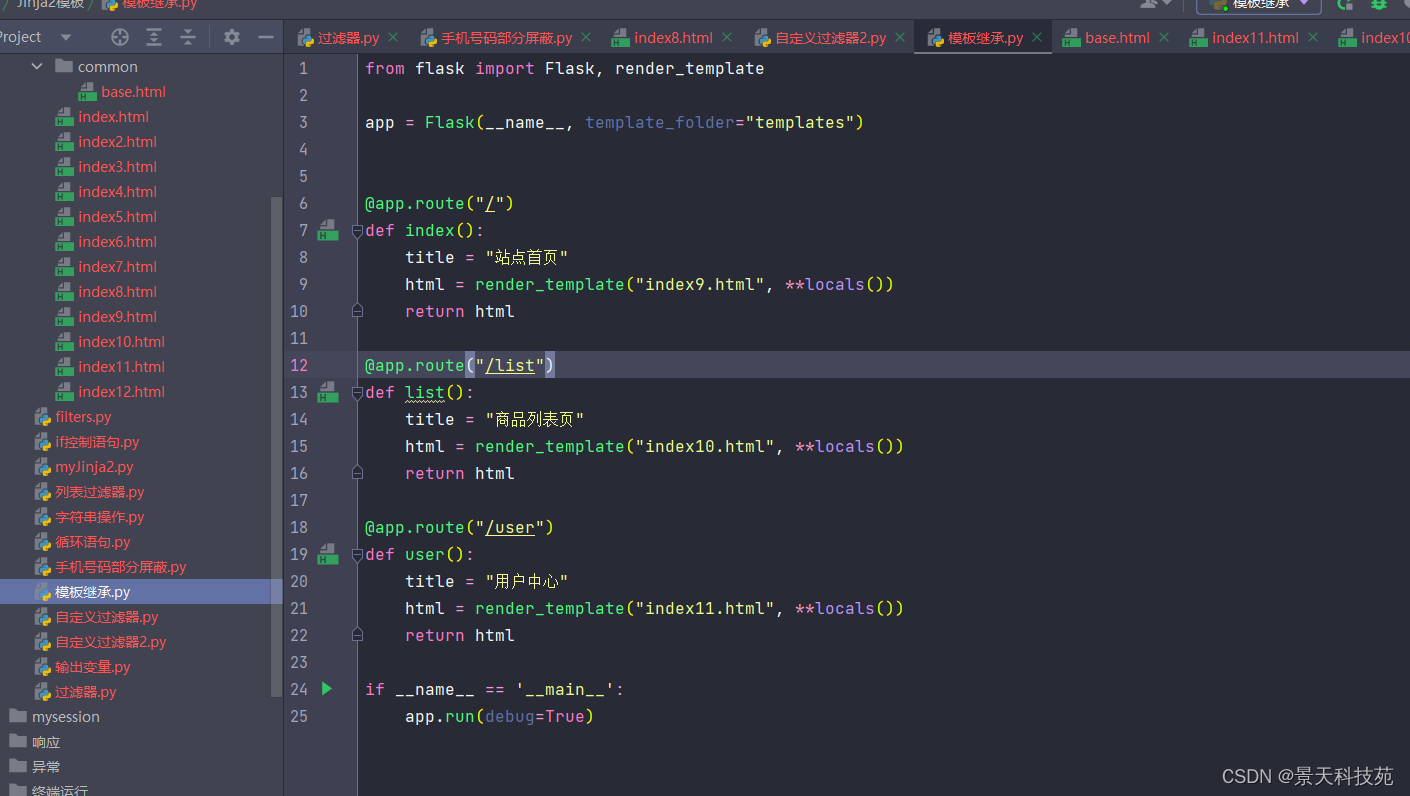Click fold end marker at line 22
The image size is (1410, 796).
[x=357, y=635]
